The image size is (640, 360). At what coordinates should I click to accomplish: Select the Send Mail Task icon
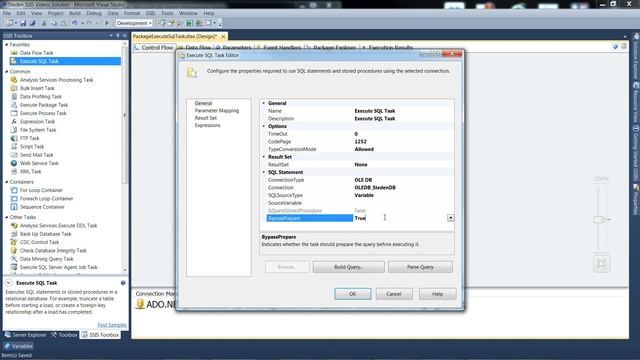click(14, 155)
